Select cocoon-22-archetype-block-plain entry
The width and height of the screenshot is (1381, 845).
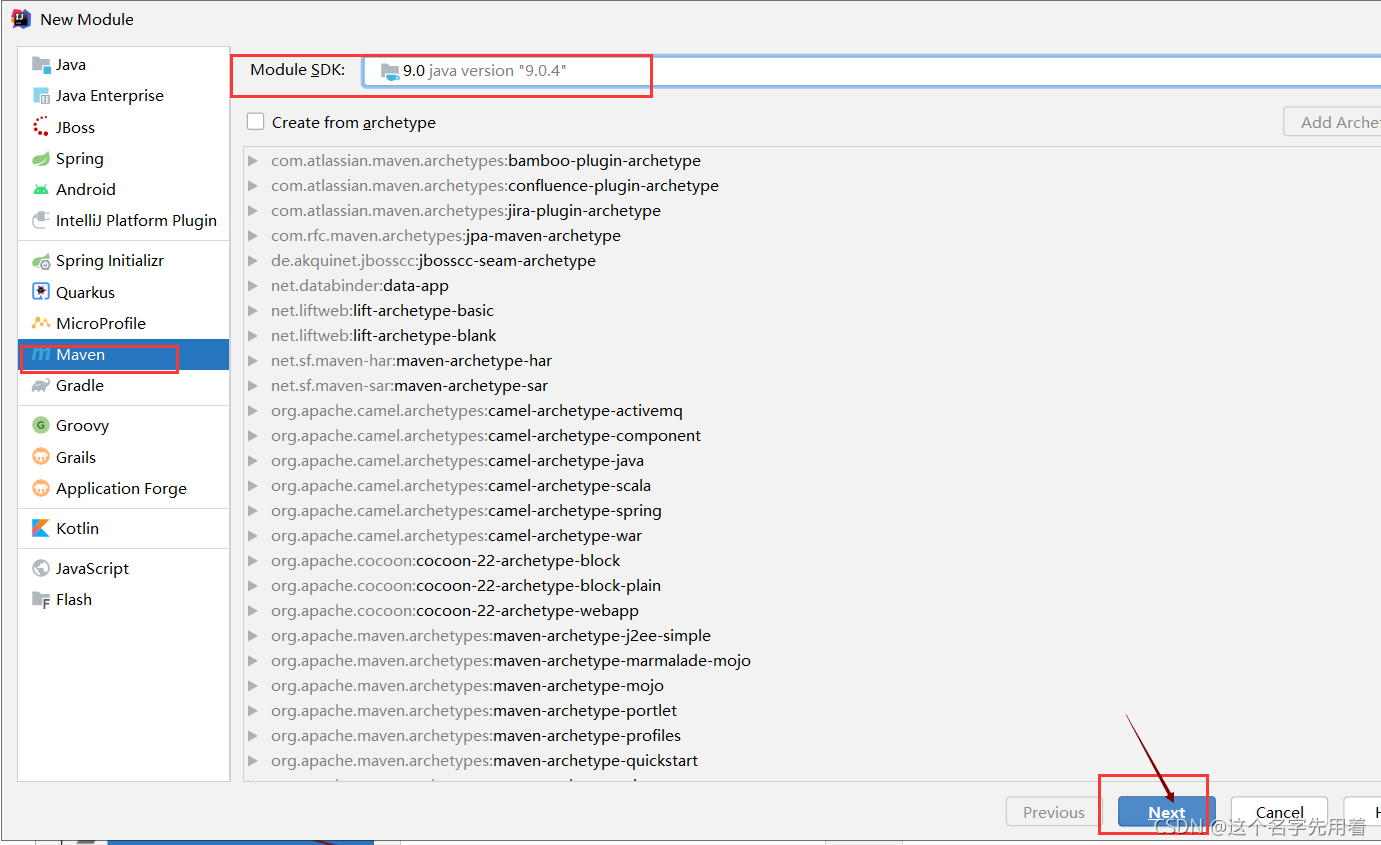(x=466, y=585)
